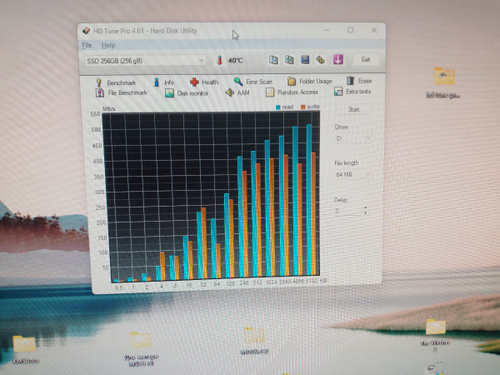Switch to the Error Scan tab
Image resolution: width=500 pixels, height=375 pixels.
(253, 81)
